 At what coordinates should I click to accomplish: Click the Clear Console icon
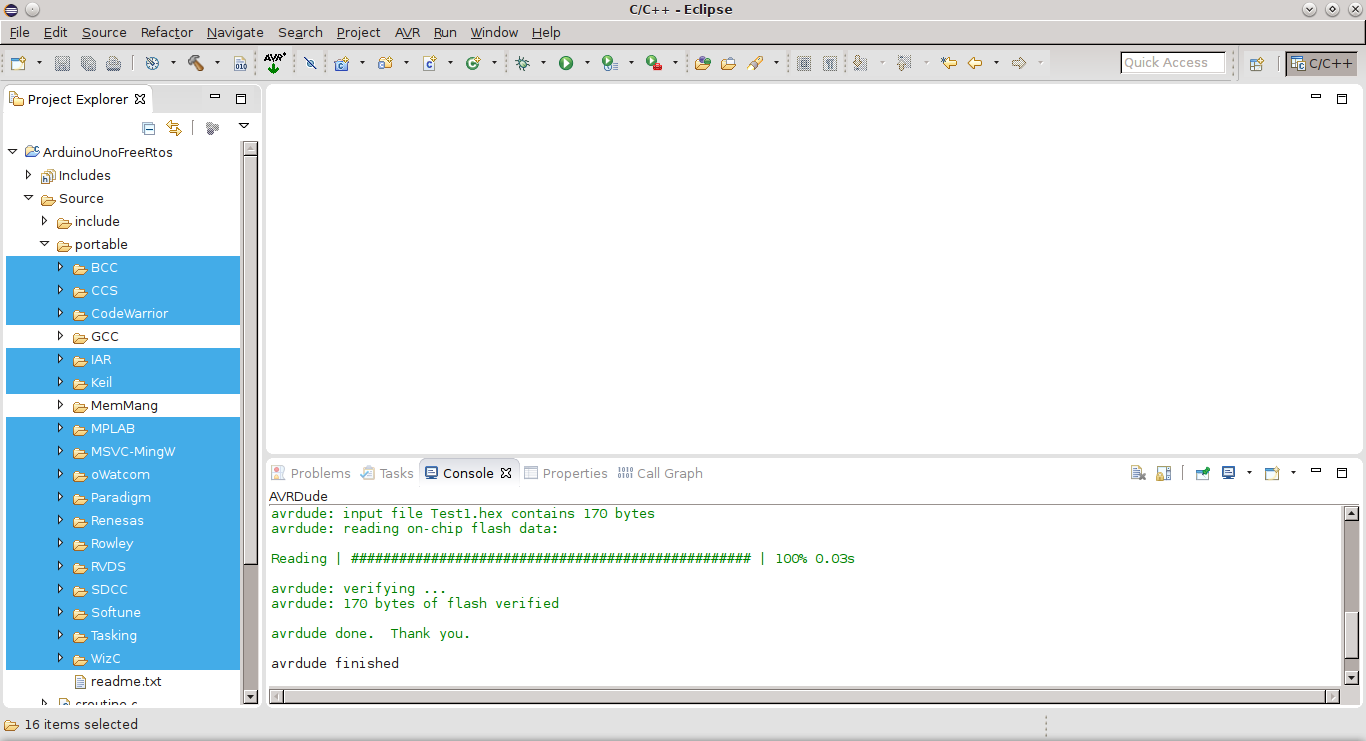click(1138, 473)
